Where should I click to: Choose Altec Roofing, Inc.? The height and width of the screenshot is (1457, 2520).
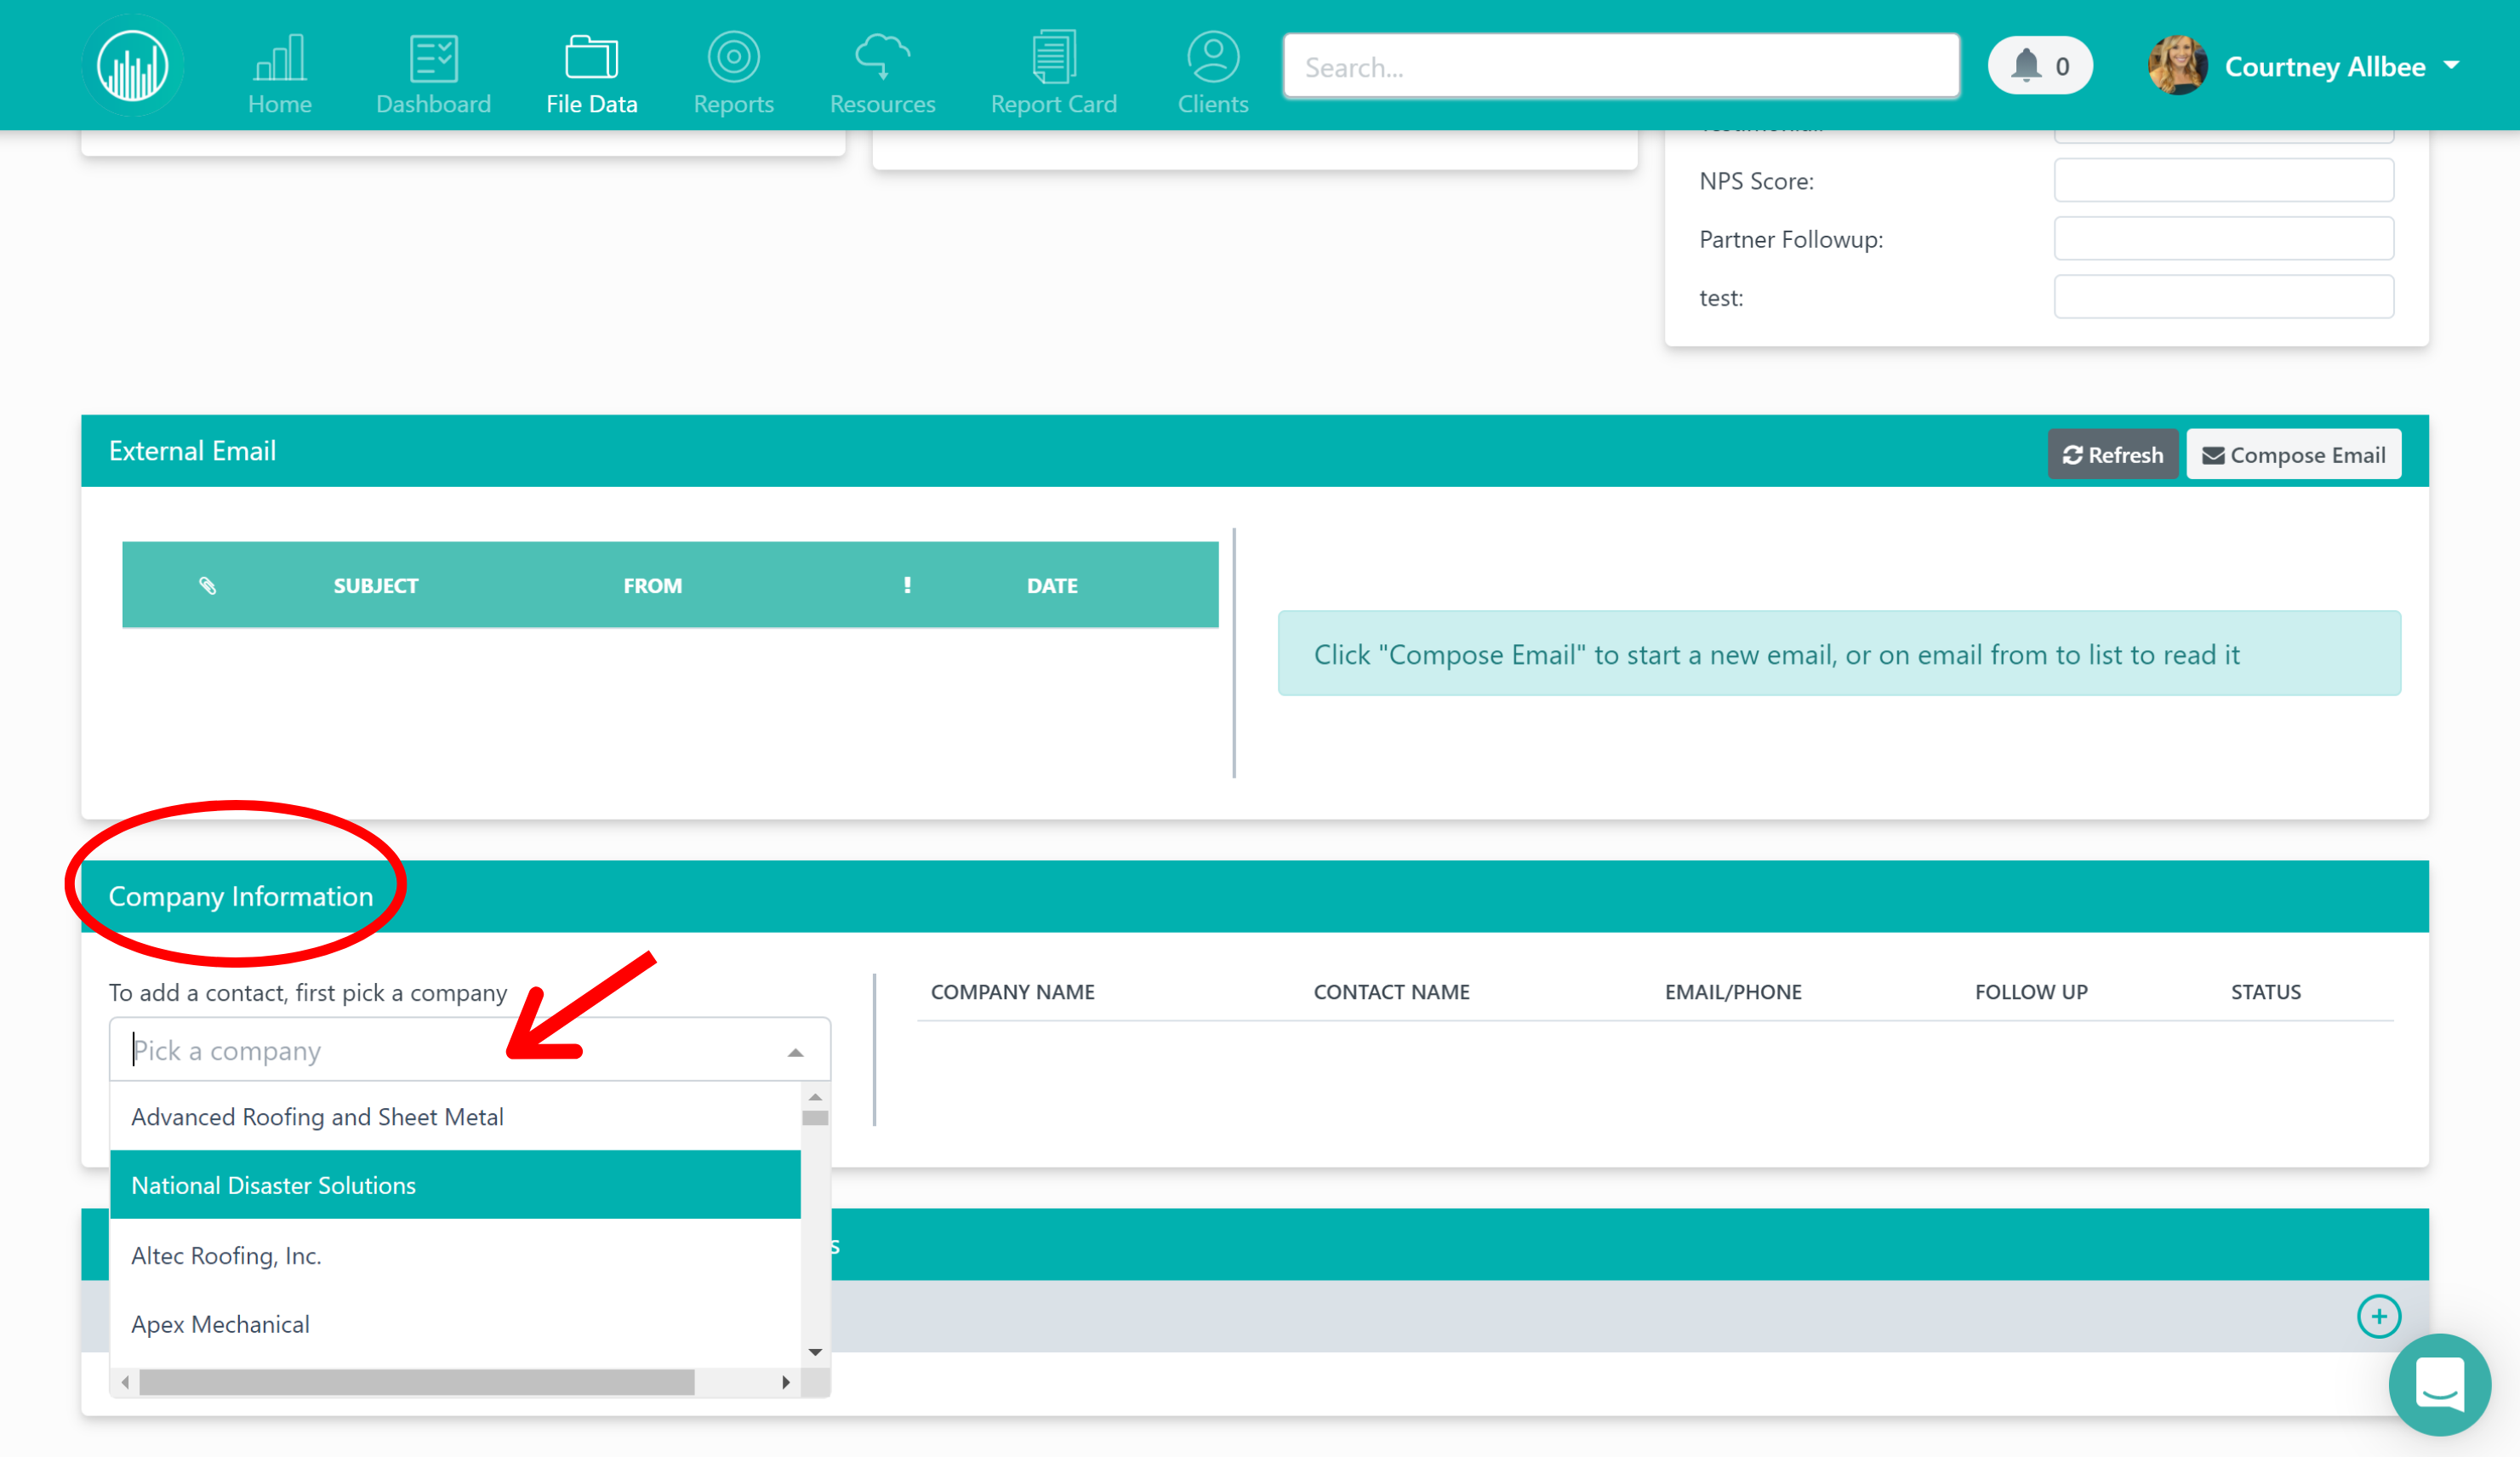tap(455, 1255)
